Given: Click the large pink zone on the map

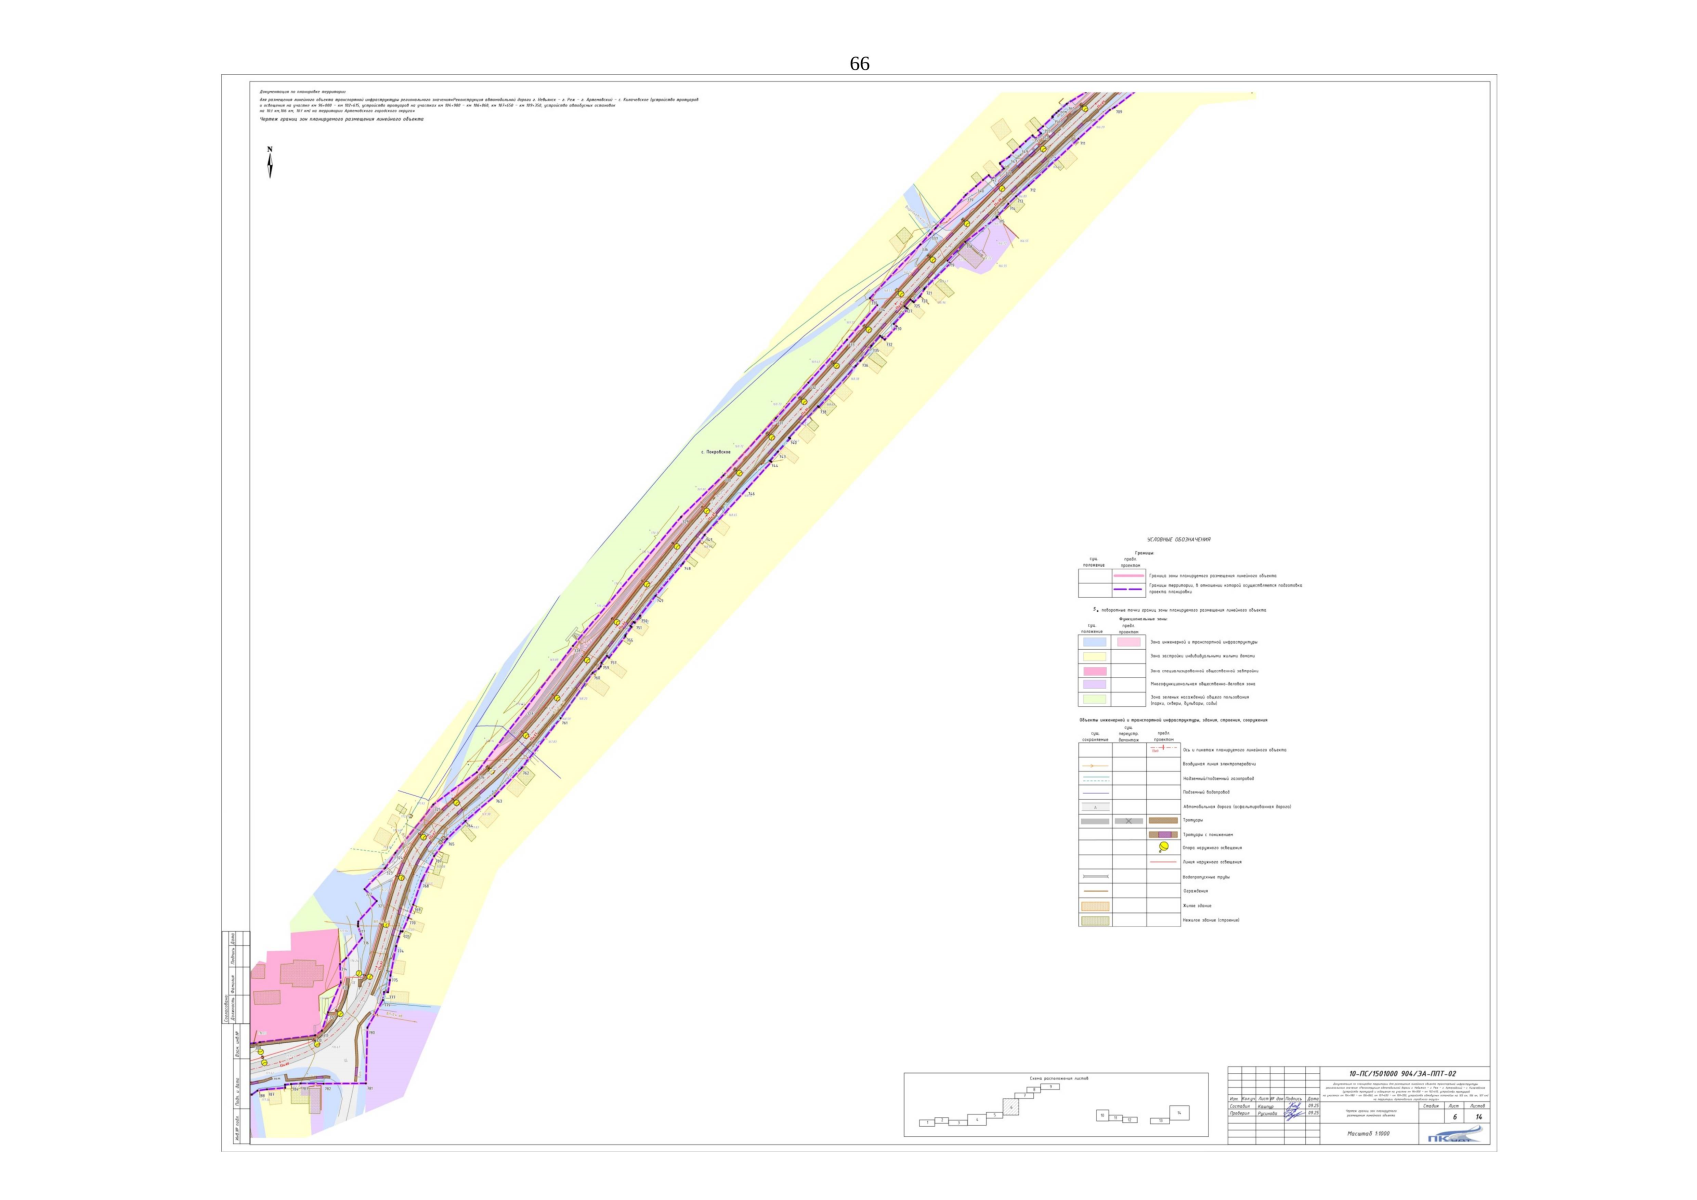Looking at the screenshot, I should click(295, 985).
